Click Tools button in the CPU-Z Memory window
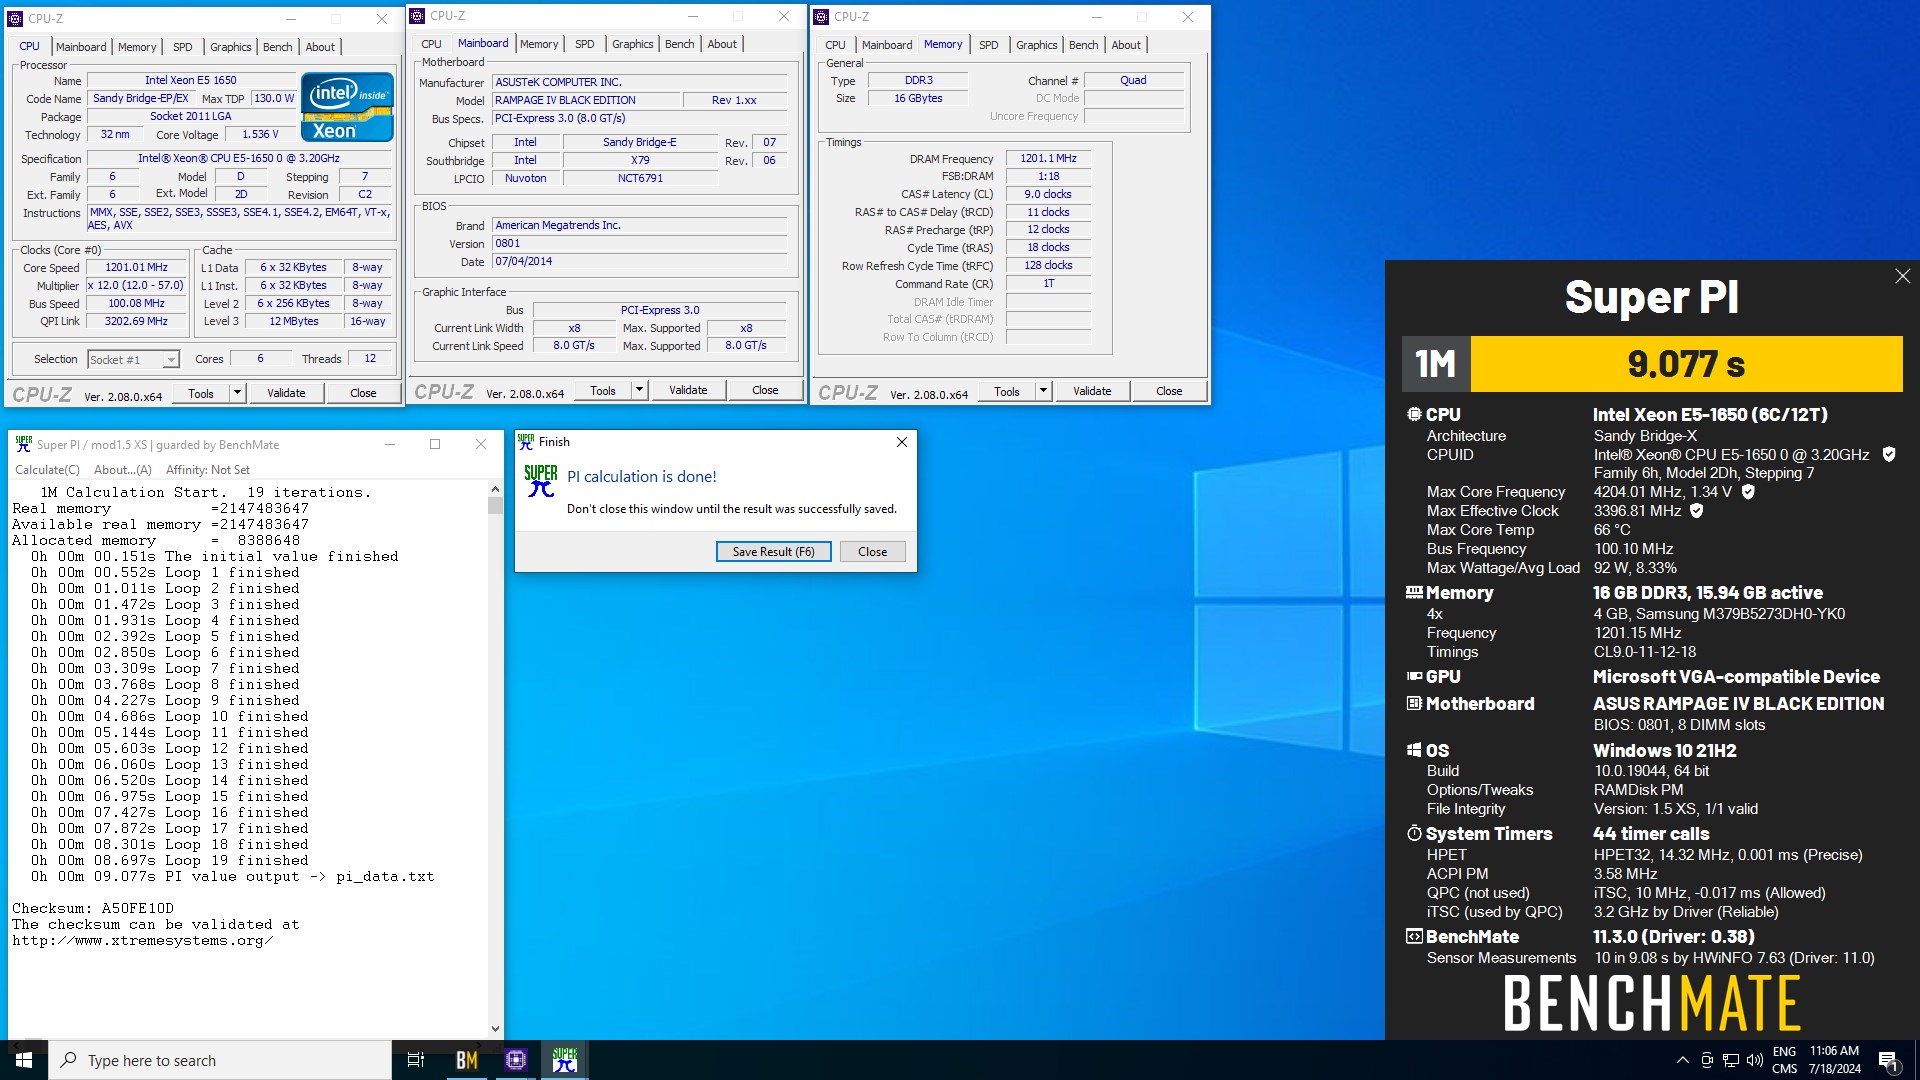 (x=1007, y=391)
